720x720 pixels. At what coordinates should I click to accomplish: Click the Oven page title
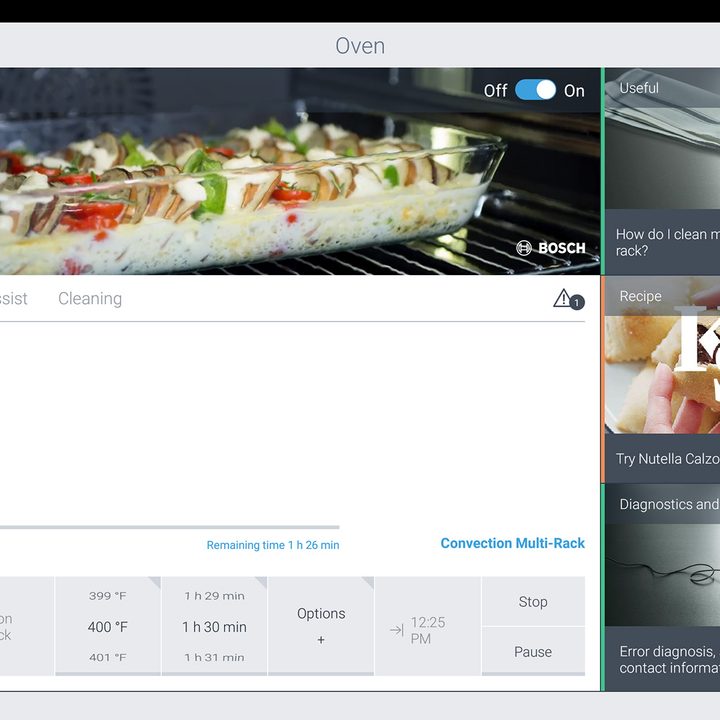point(360,46)
